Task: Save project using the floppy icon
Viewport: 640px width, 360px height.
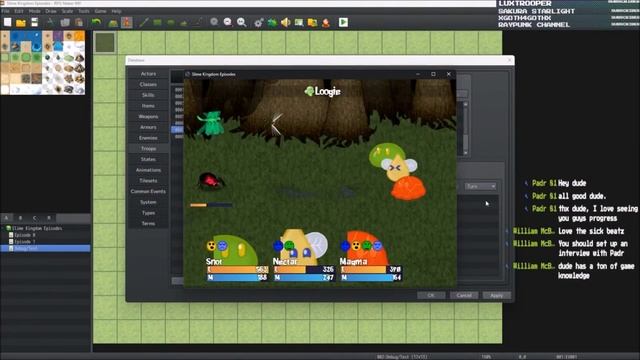Action: pos(35,22)
